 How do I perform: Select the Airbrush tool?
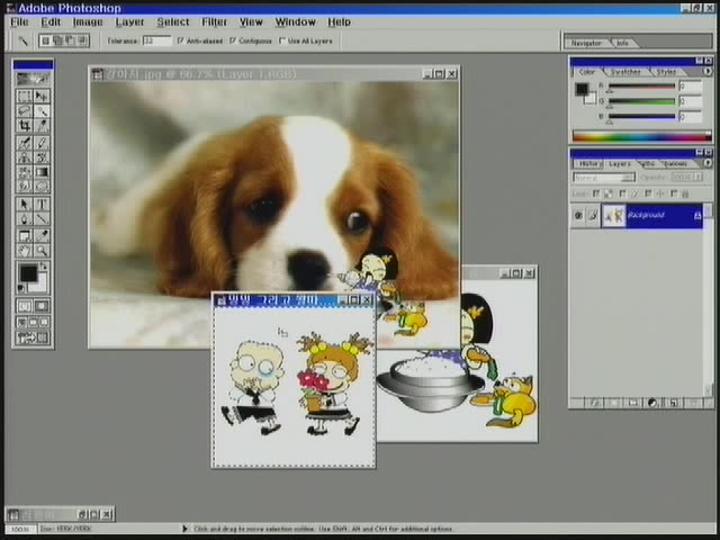click(x=24, y=143)
